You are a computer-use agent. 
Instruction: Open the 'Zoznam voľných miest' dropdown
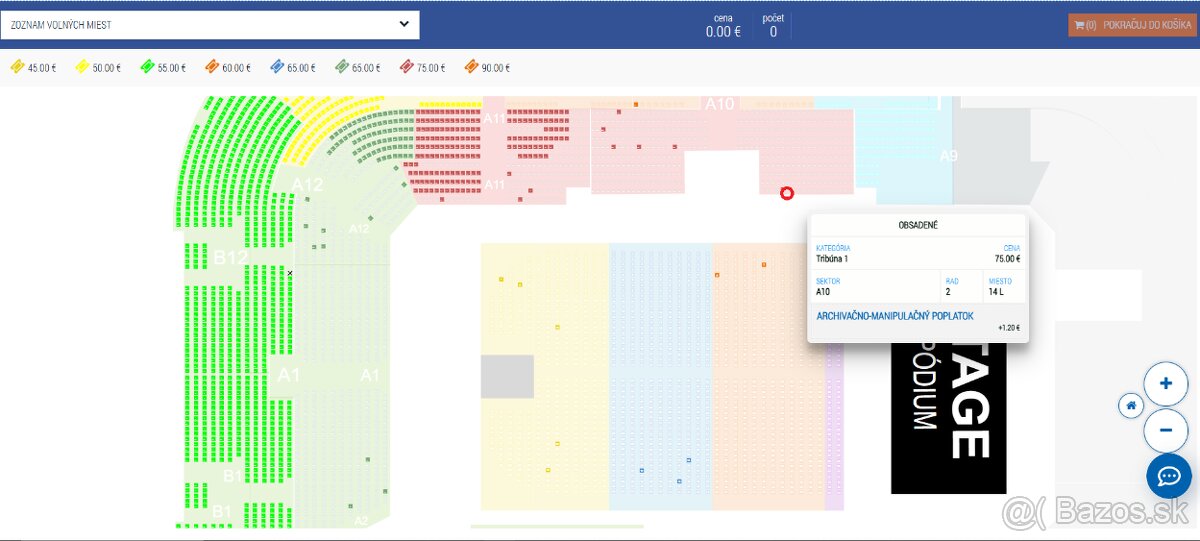click(200, 24)
